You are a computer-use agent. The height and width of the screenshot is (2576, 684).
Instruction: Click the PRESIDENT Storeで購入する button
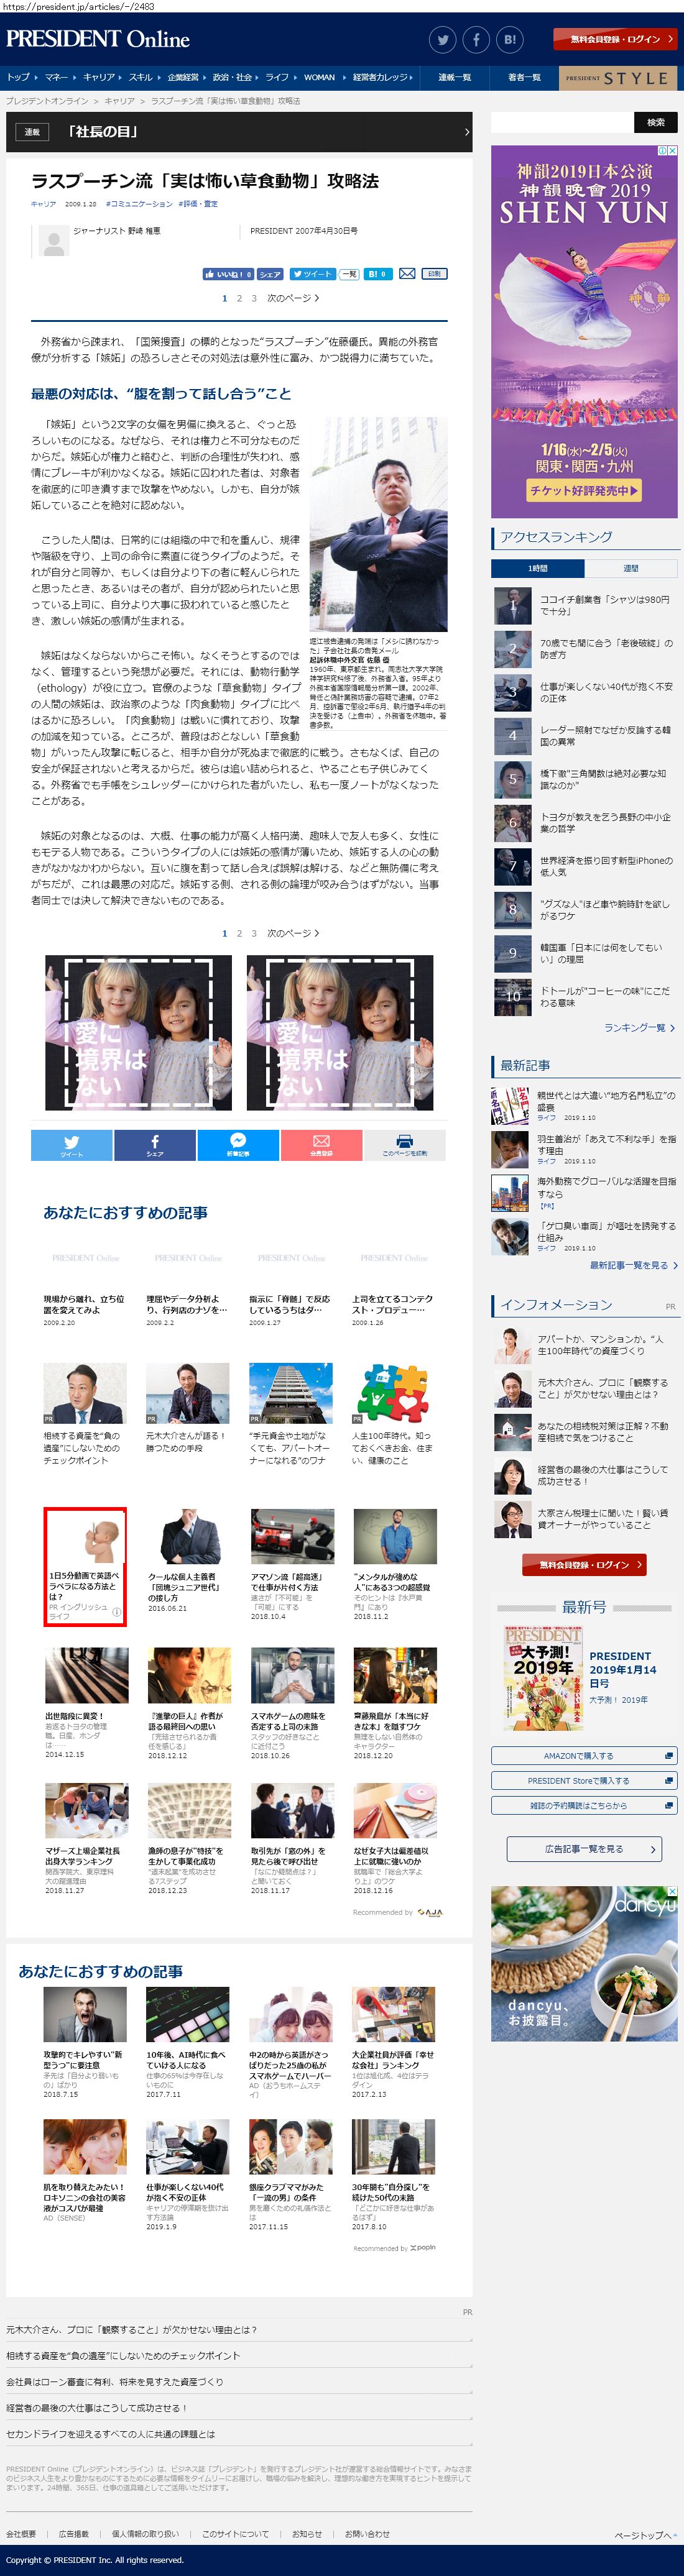coord(584,1780)
